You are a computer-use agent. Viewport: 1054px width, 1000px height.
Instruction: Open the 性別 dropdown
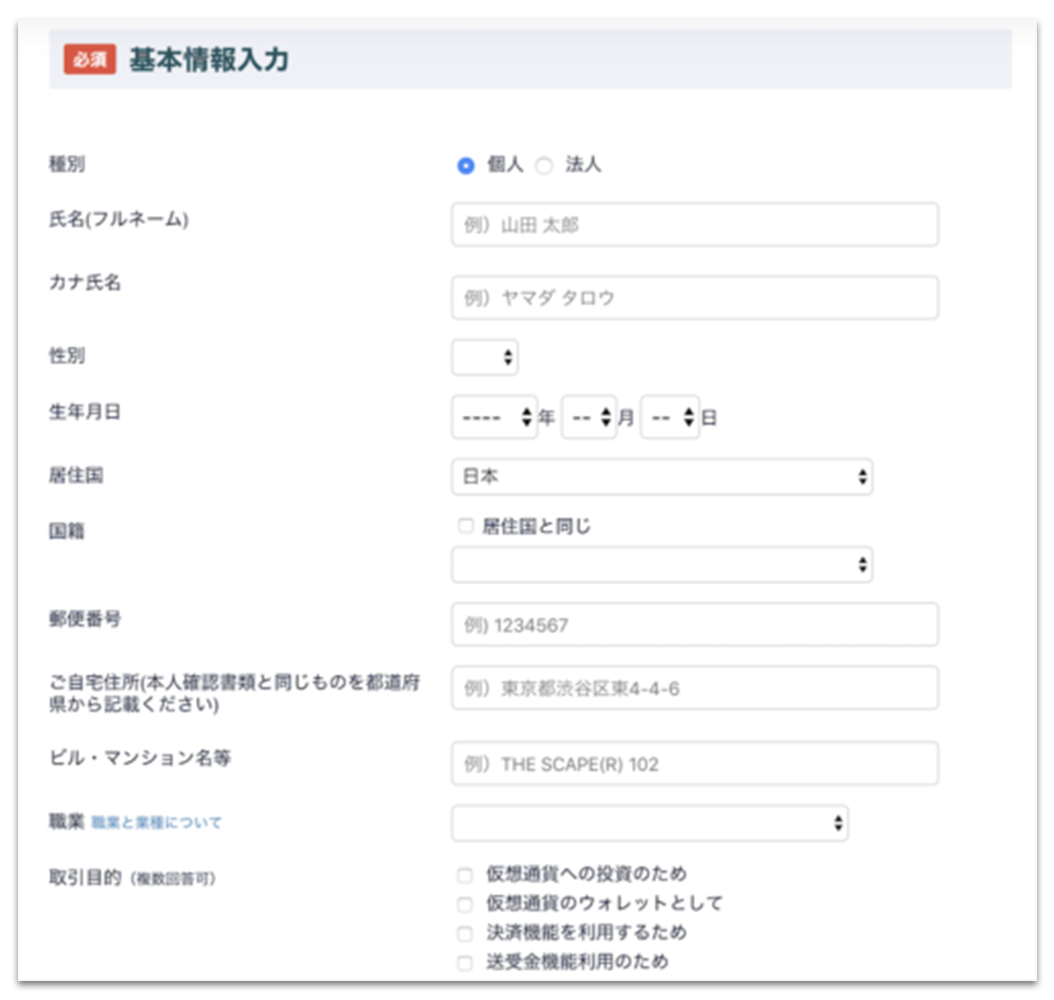[x=484, y=357]
